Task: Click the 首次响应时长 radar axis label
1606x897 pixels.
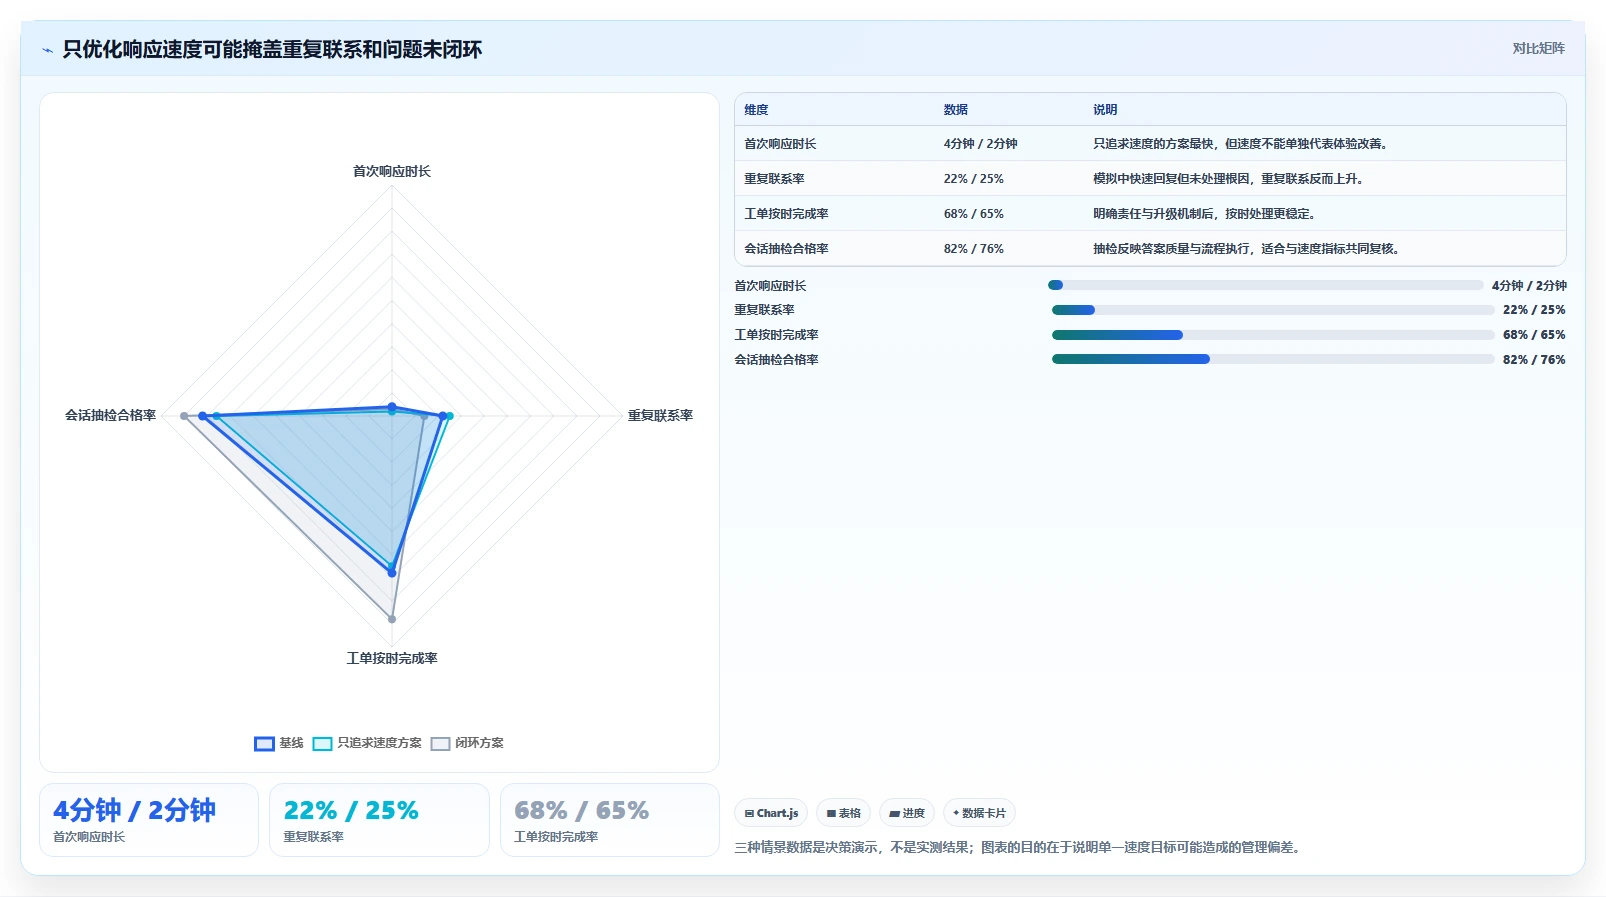Action: pyautogui.click(x=392, y=172)
